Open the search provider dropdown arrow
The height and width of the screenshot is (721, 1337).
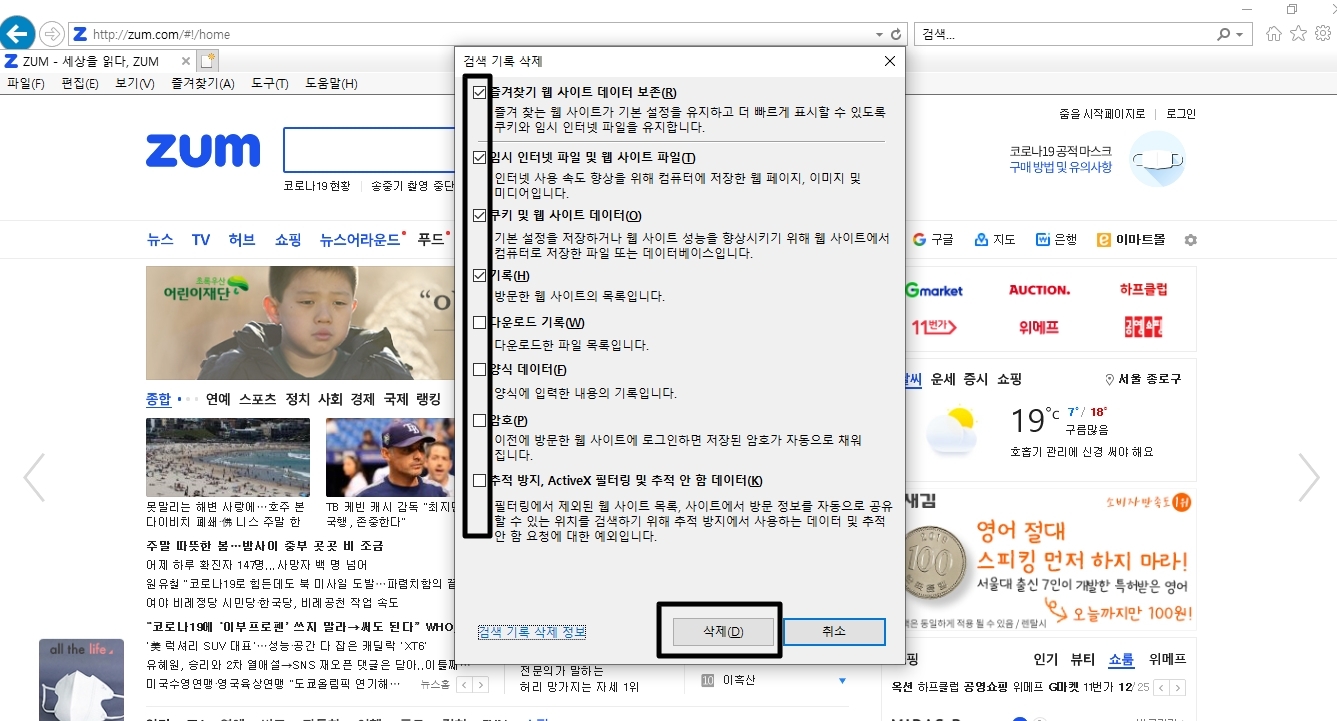tap(1240, 34)
